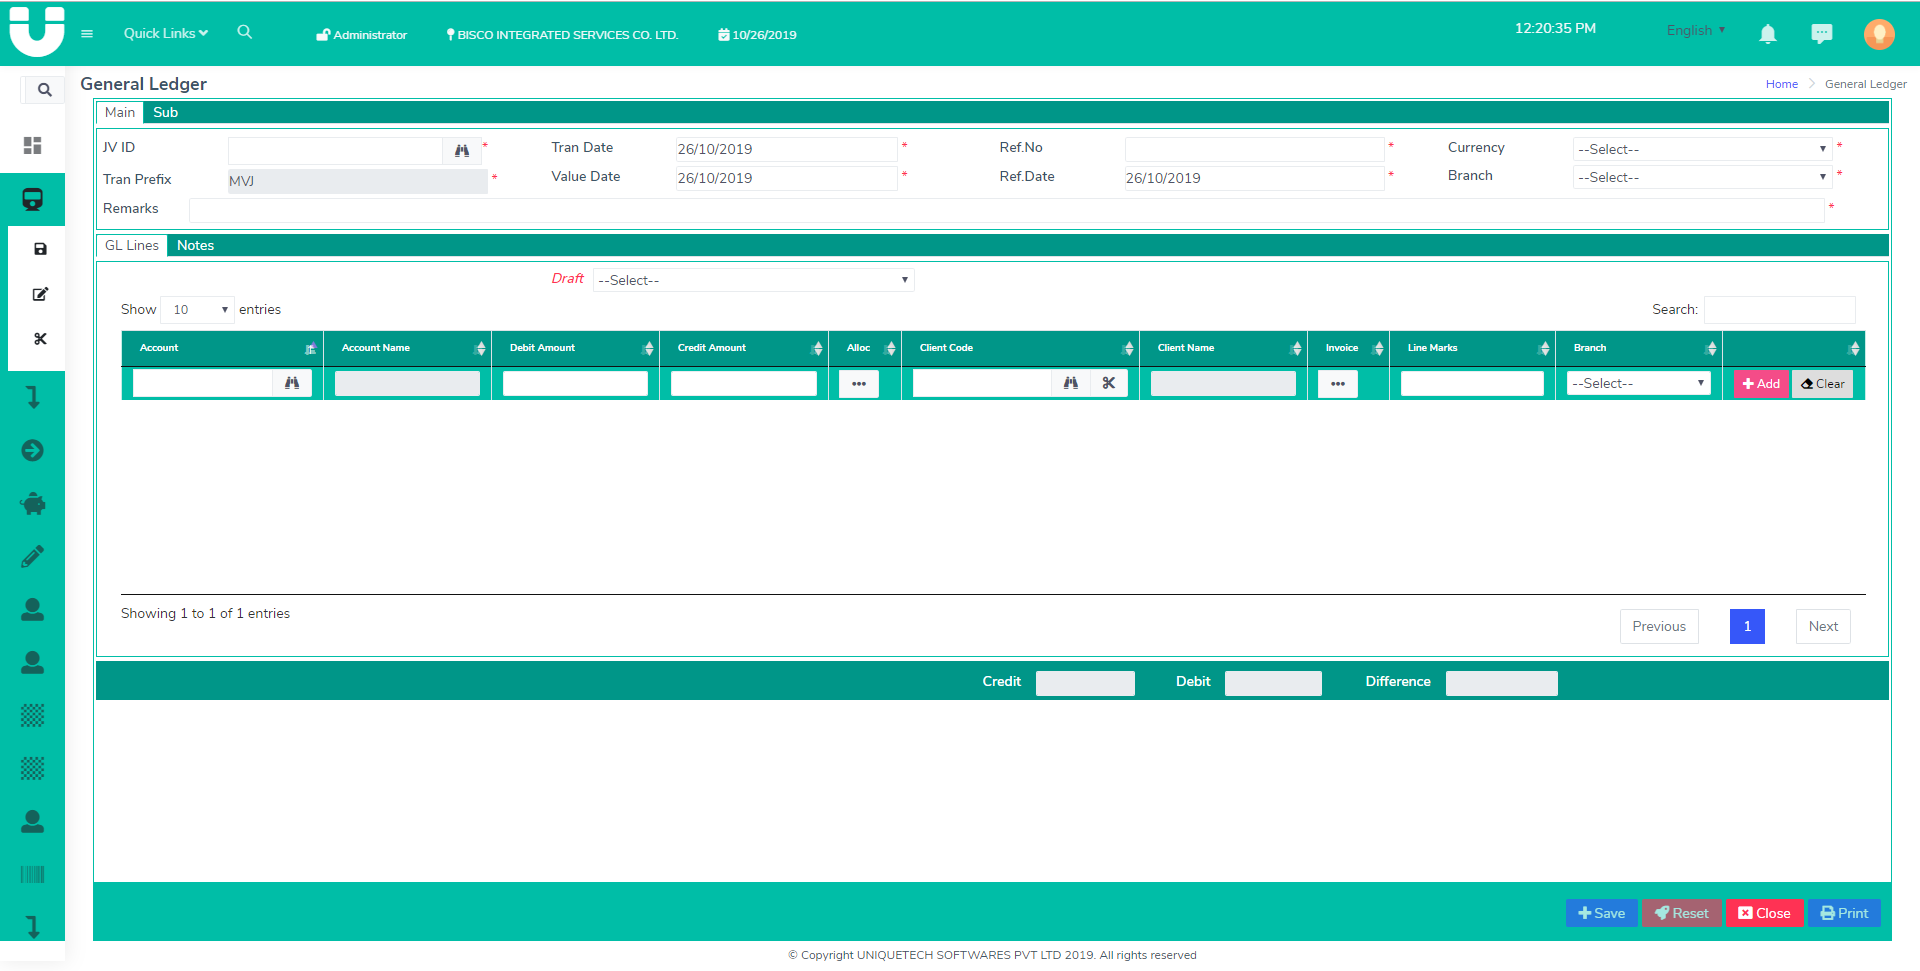
Task: Click the notification bell icon
Action: (x=1767, y=34)
